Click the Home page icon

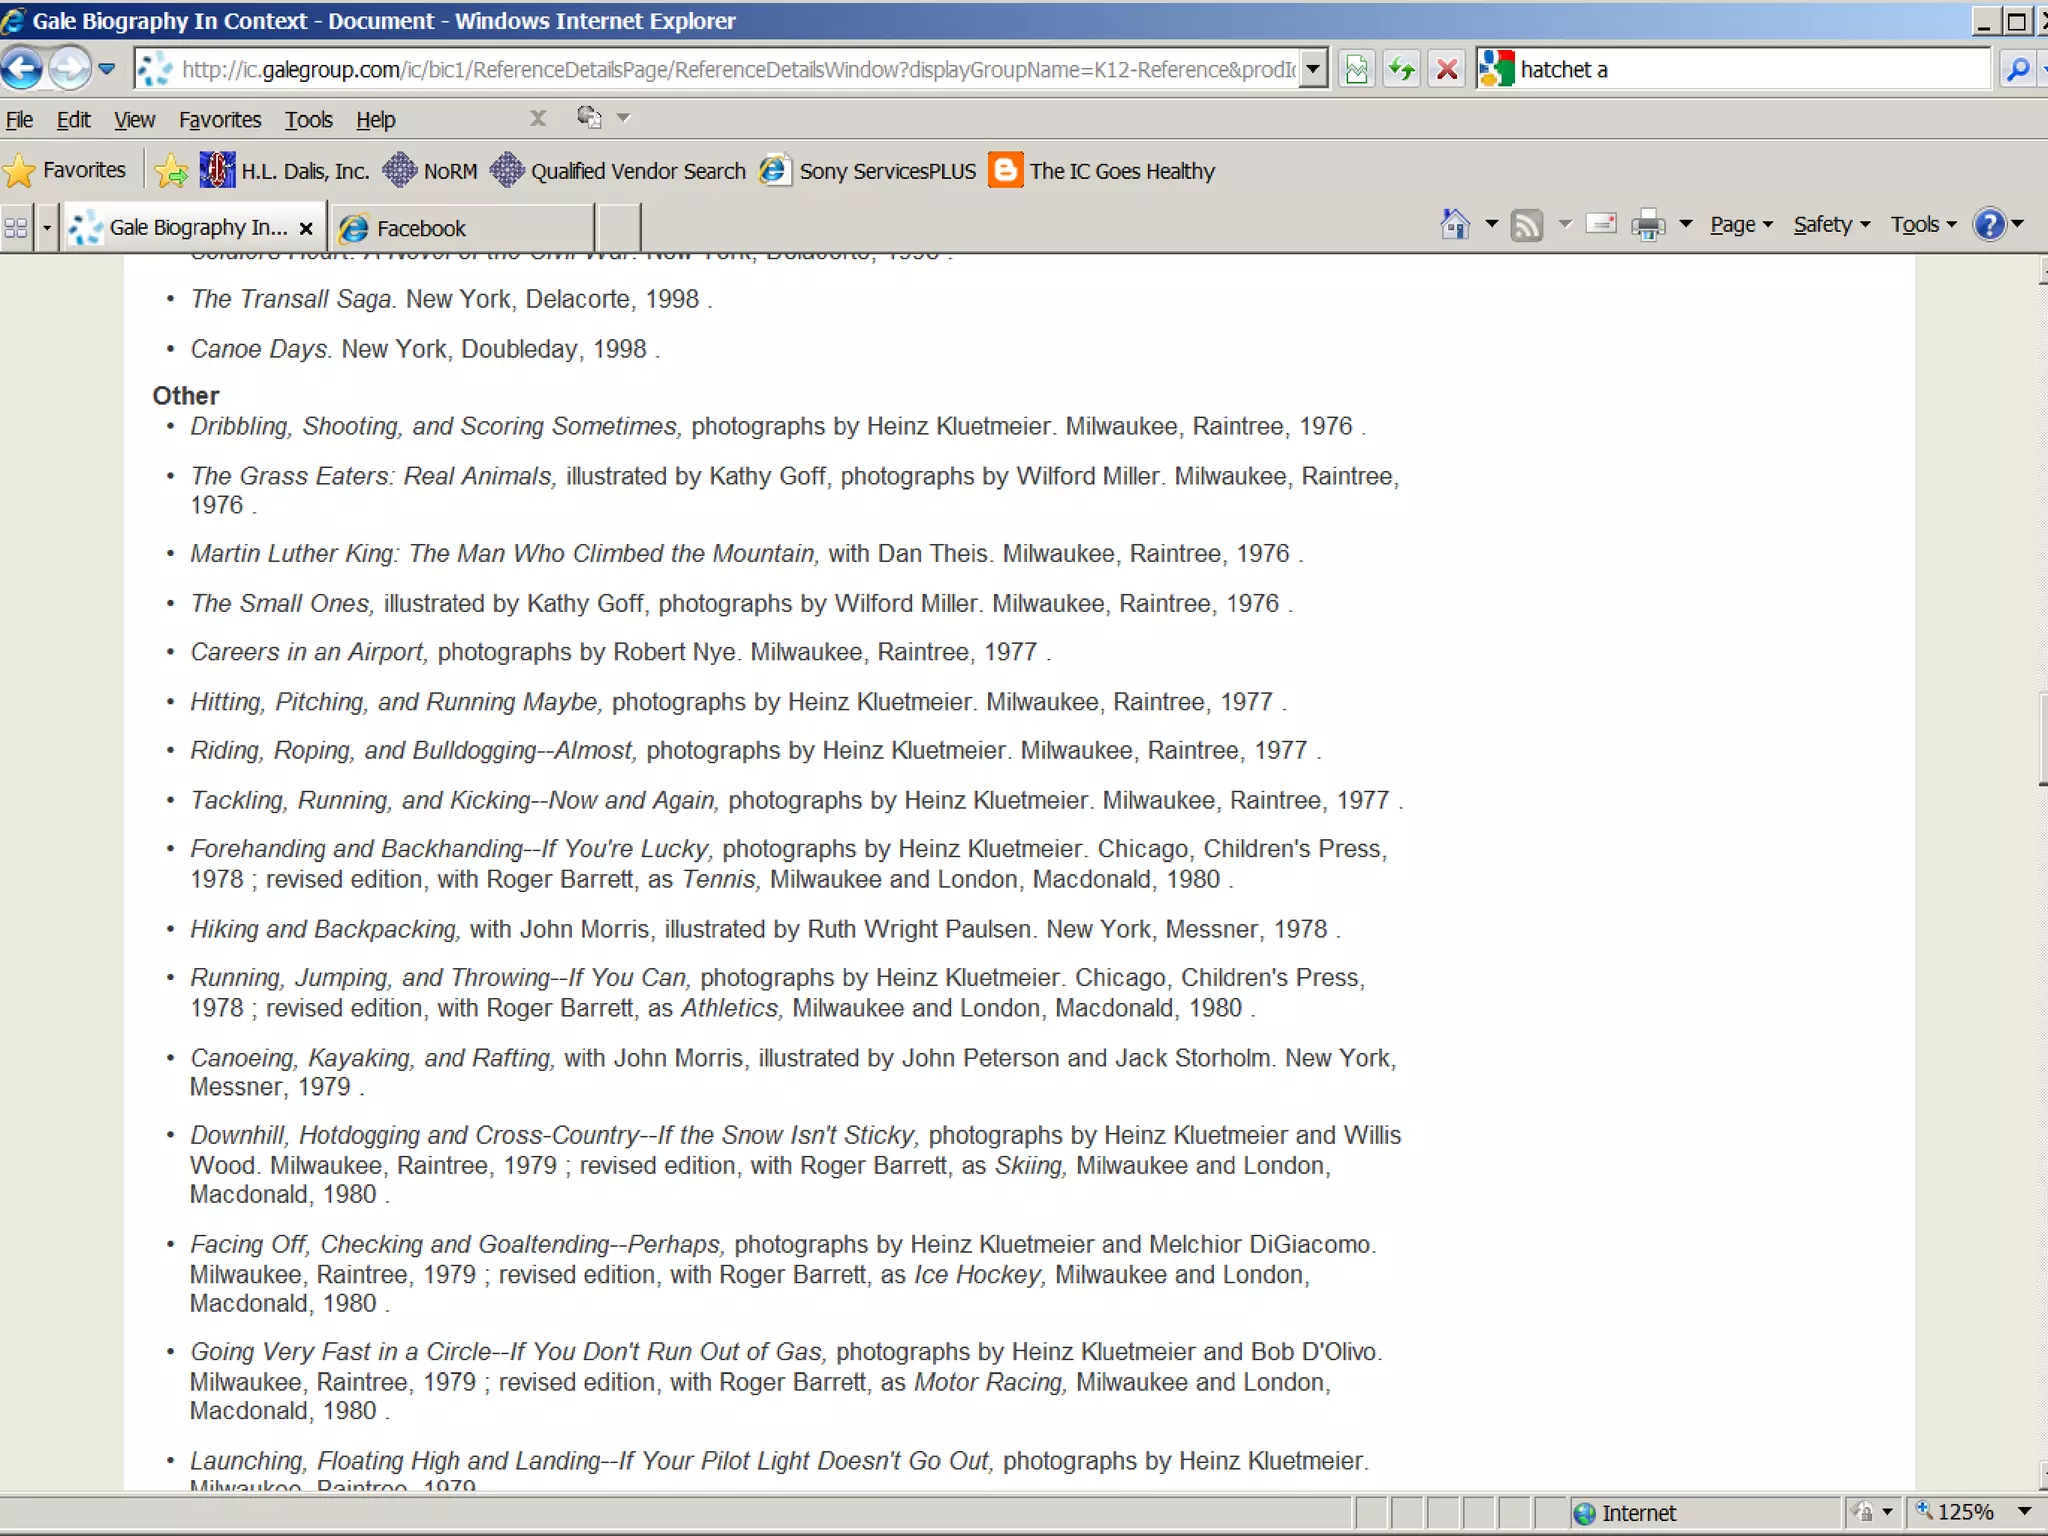1455,225
